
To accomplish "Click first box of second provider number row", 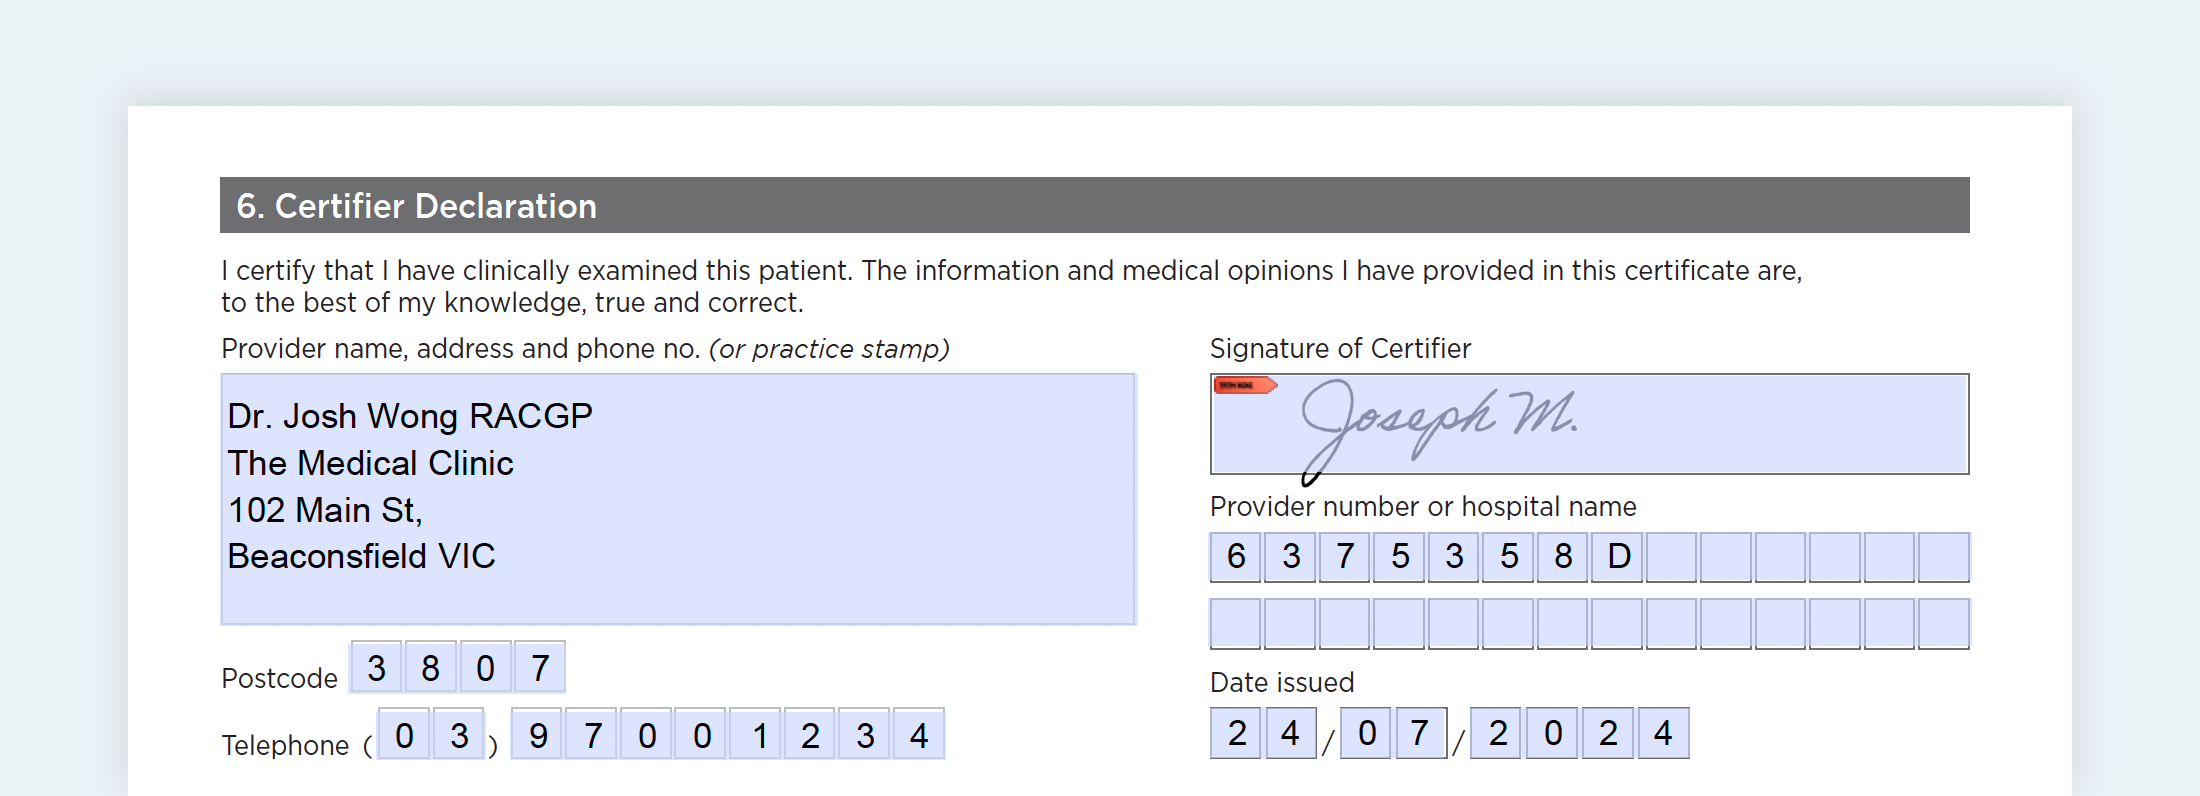I will tap(1236, 624).
